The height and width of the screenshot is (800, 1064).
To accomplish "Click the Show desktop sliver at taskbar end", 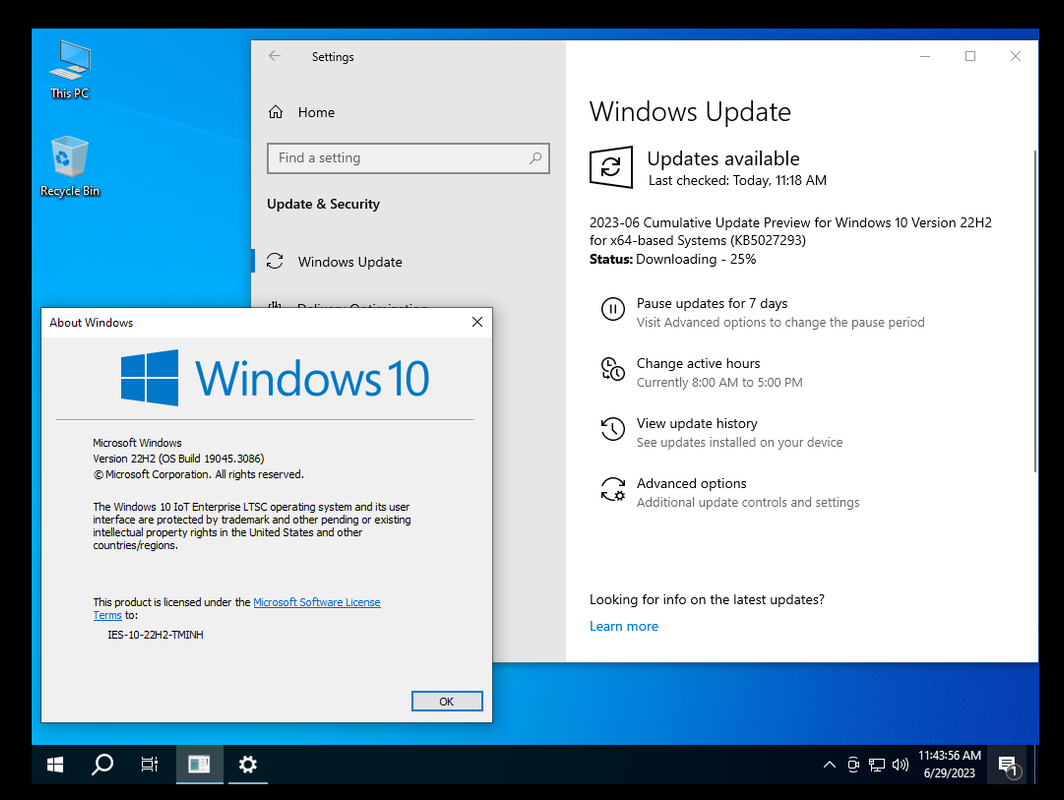I will click(1035, 765).
